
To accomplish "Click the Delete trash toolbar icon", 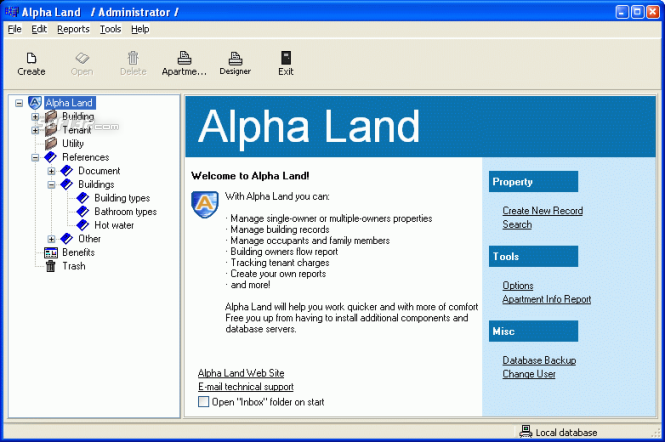I will 133,58.
